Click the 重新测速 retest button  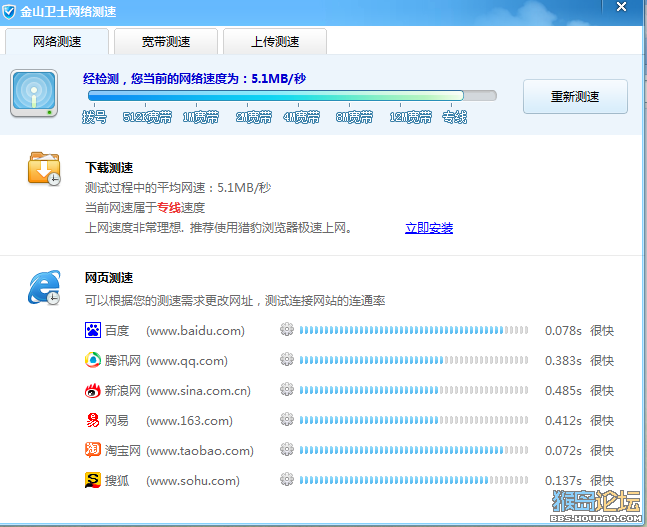click(575, 97)
